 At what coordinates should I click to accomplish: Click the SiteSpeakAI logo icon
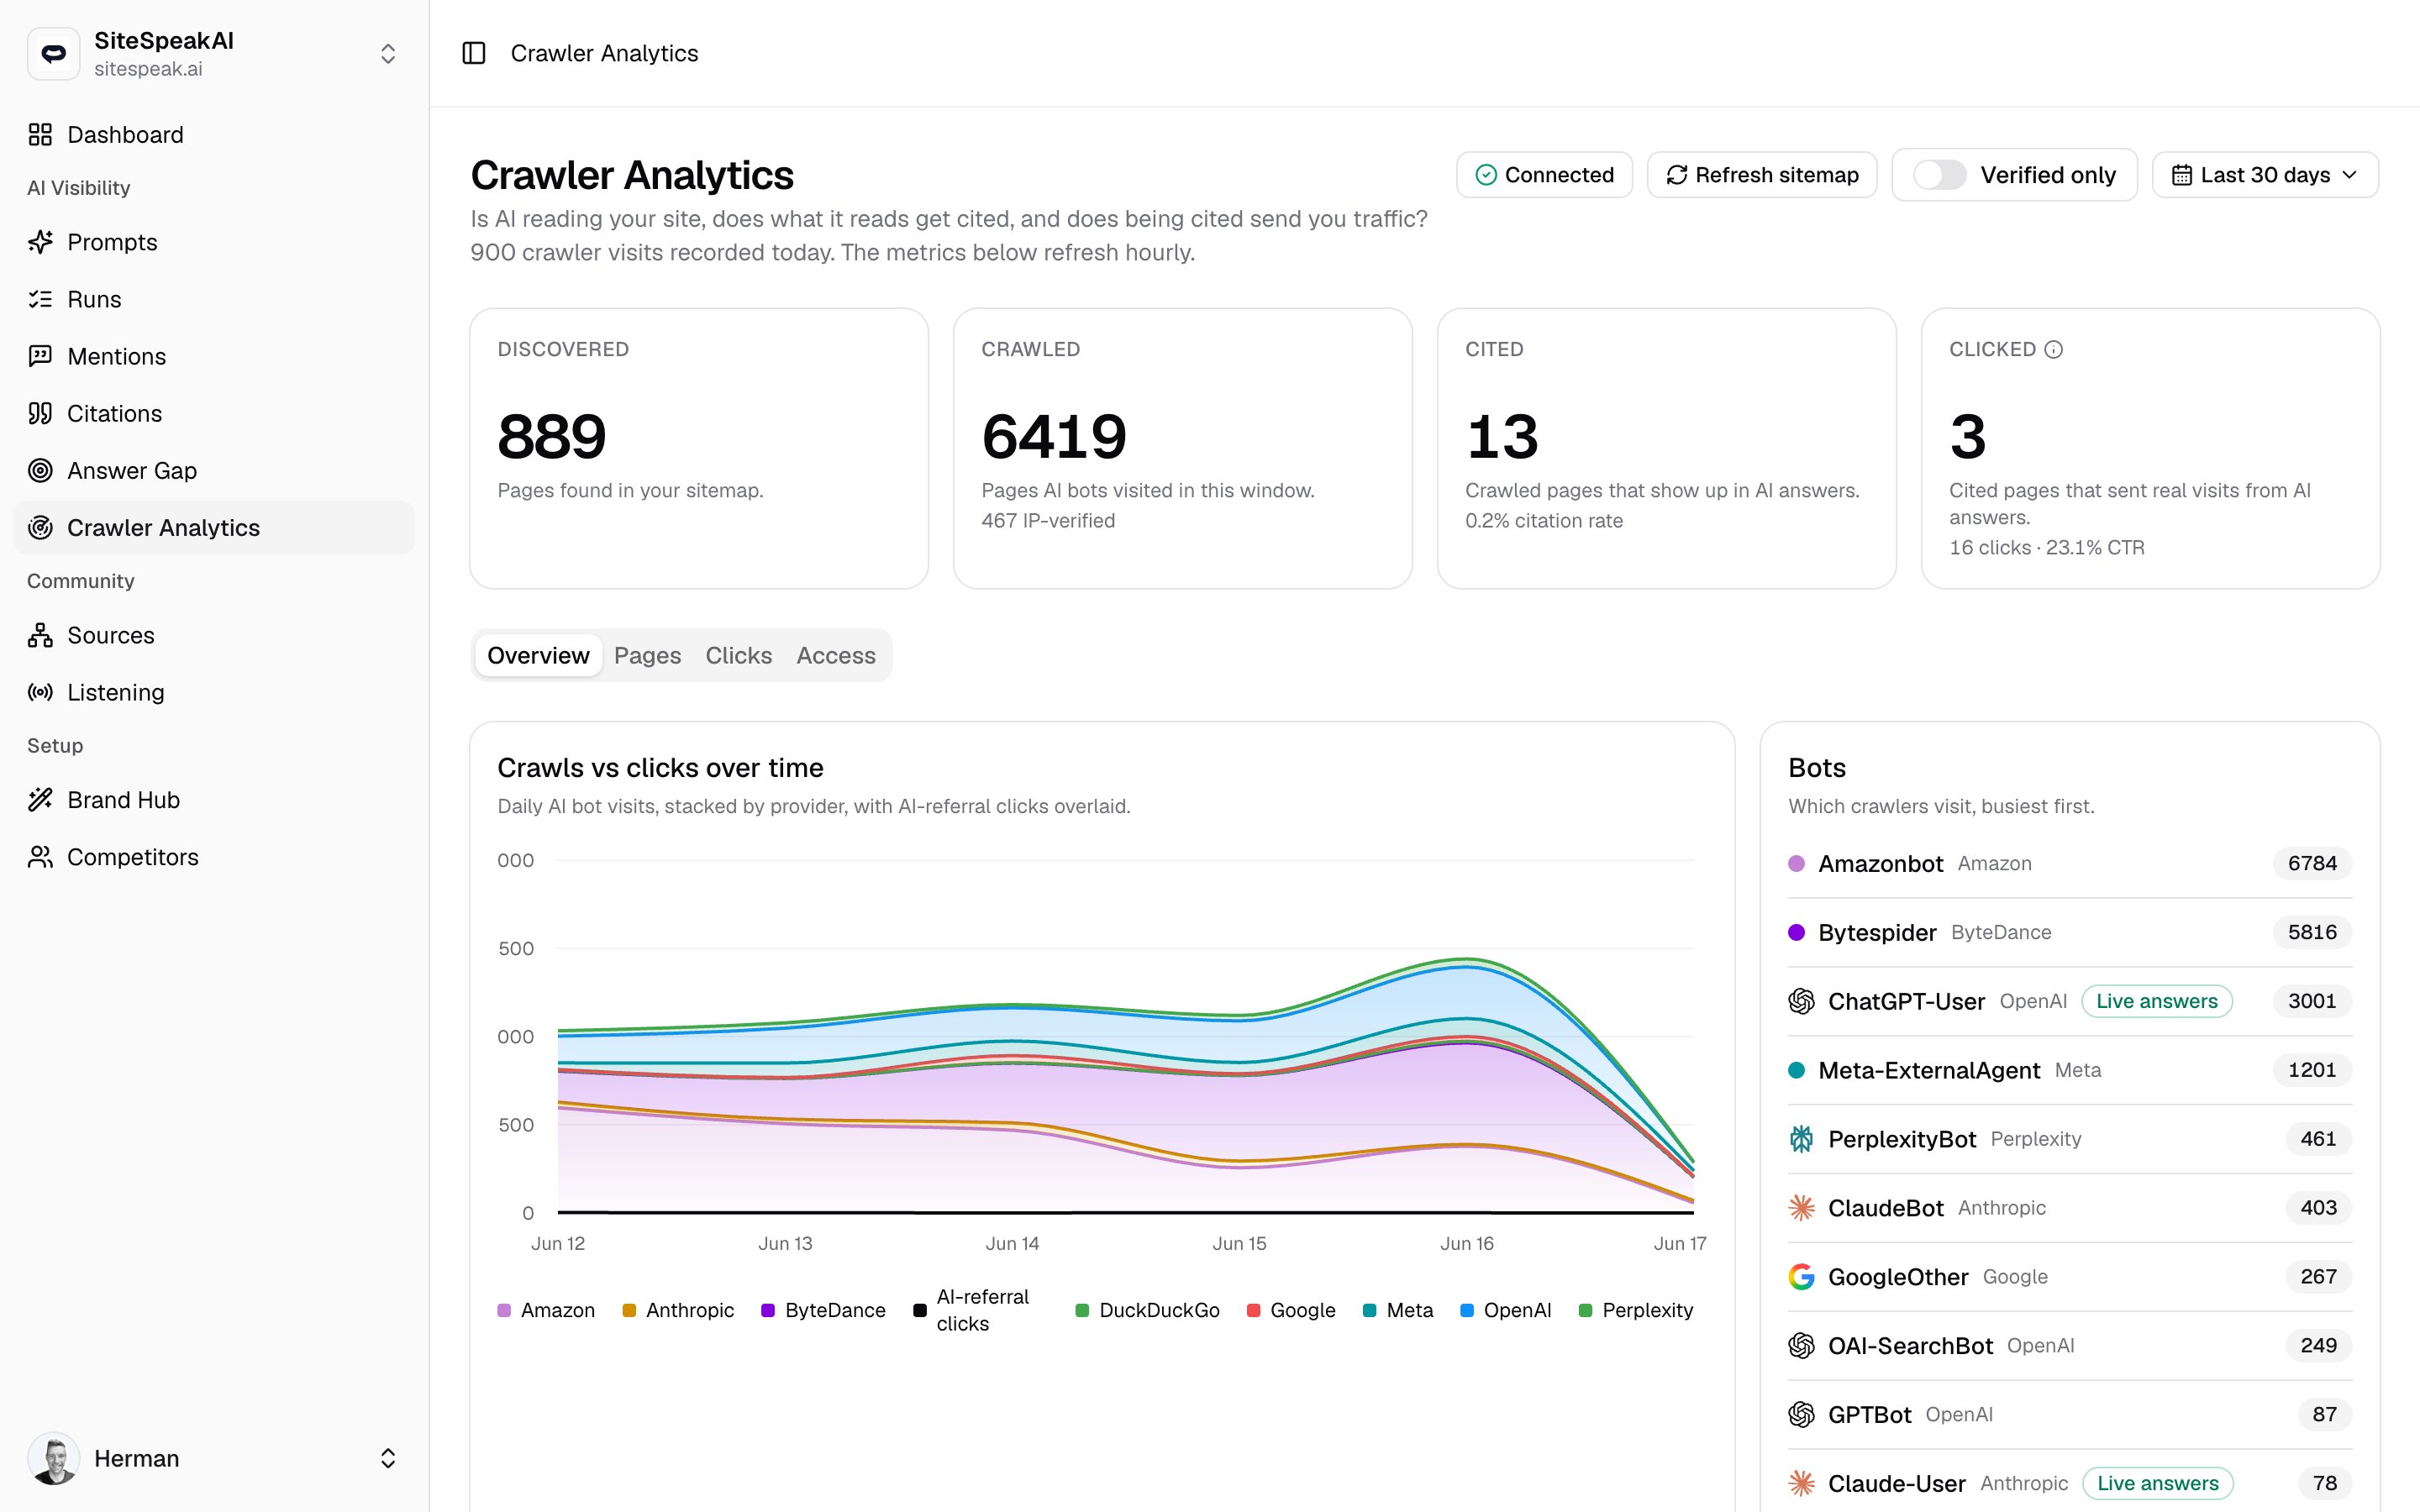tap(54, 54)
